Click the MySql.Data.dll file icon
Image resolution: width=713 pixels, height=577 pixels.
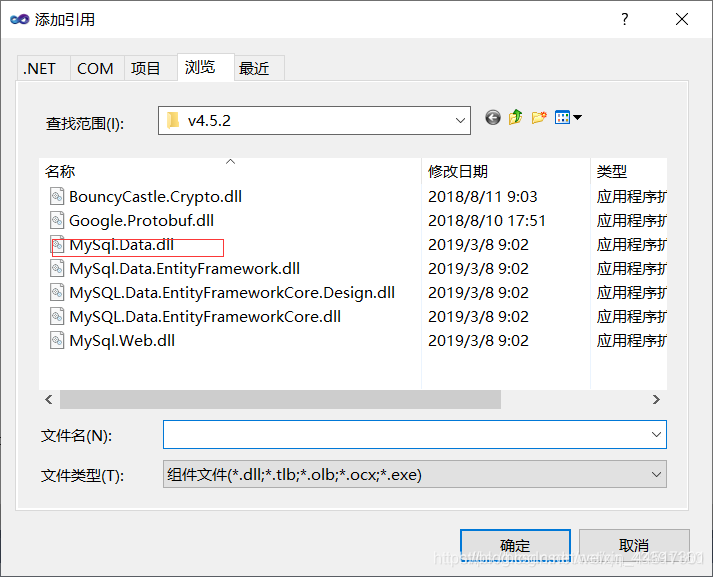[57, 245]
